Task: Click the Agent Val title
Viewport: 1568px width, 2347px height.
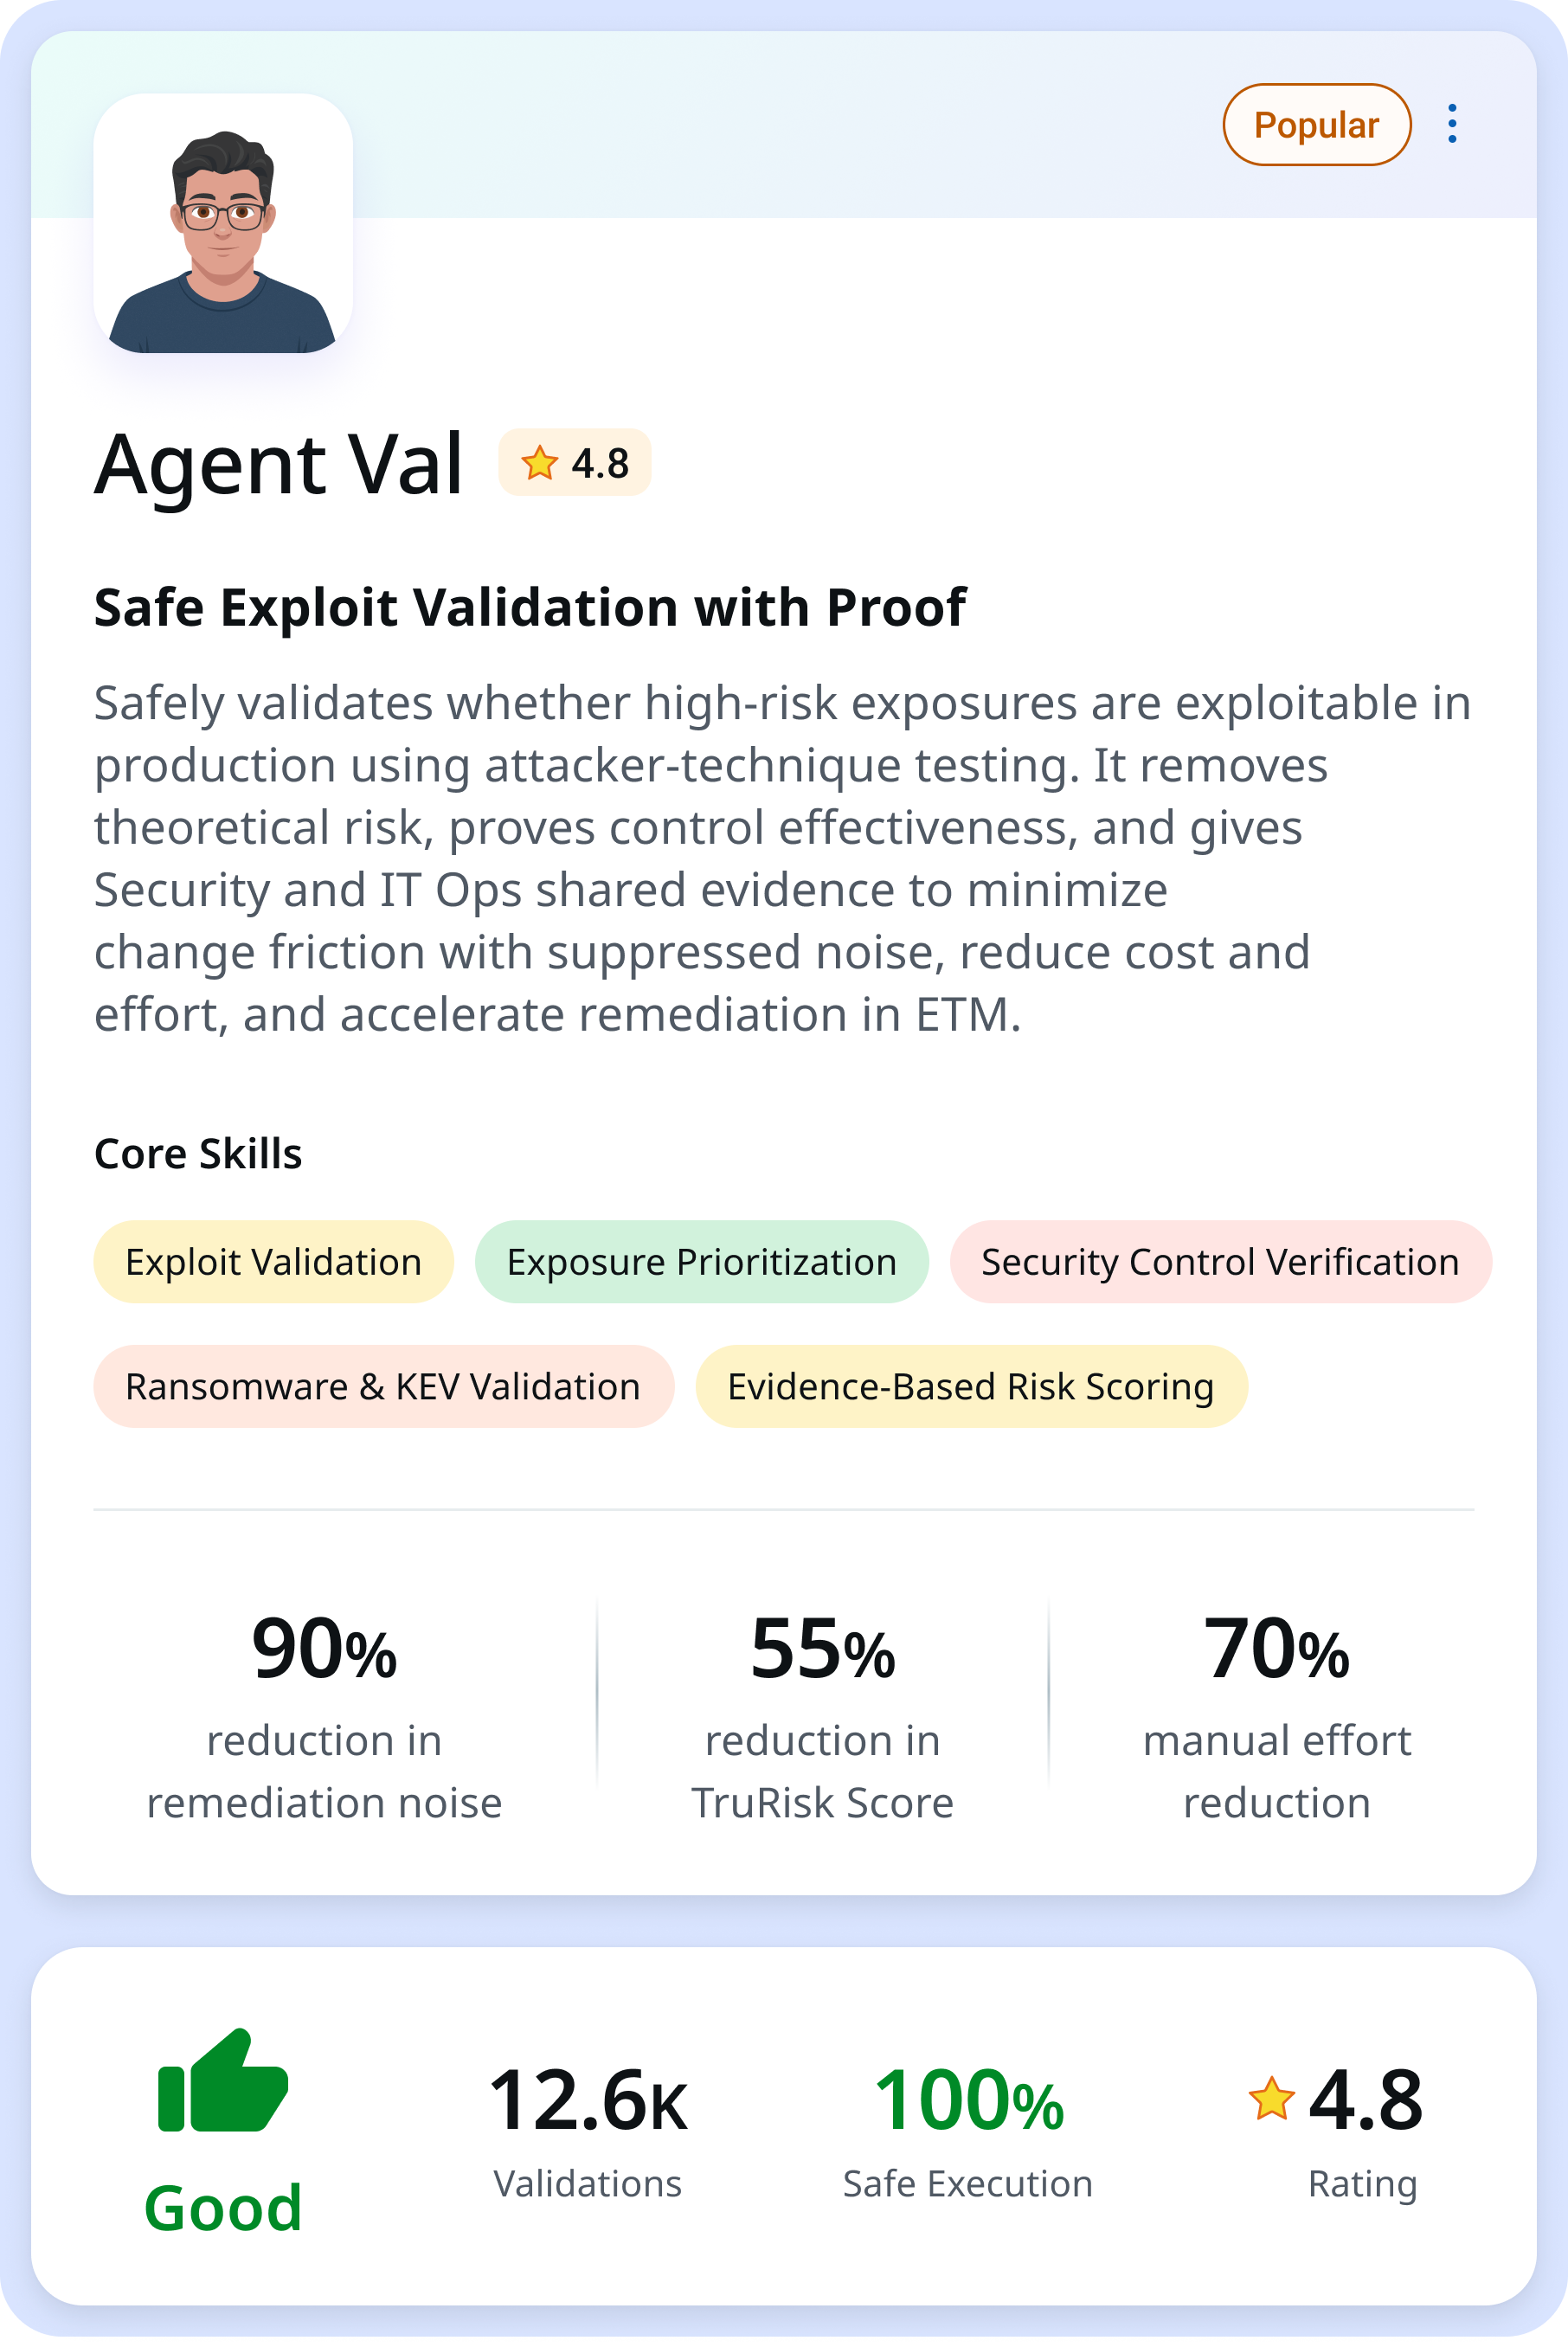Action: [x=279, y=464]
